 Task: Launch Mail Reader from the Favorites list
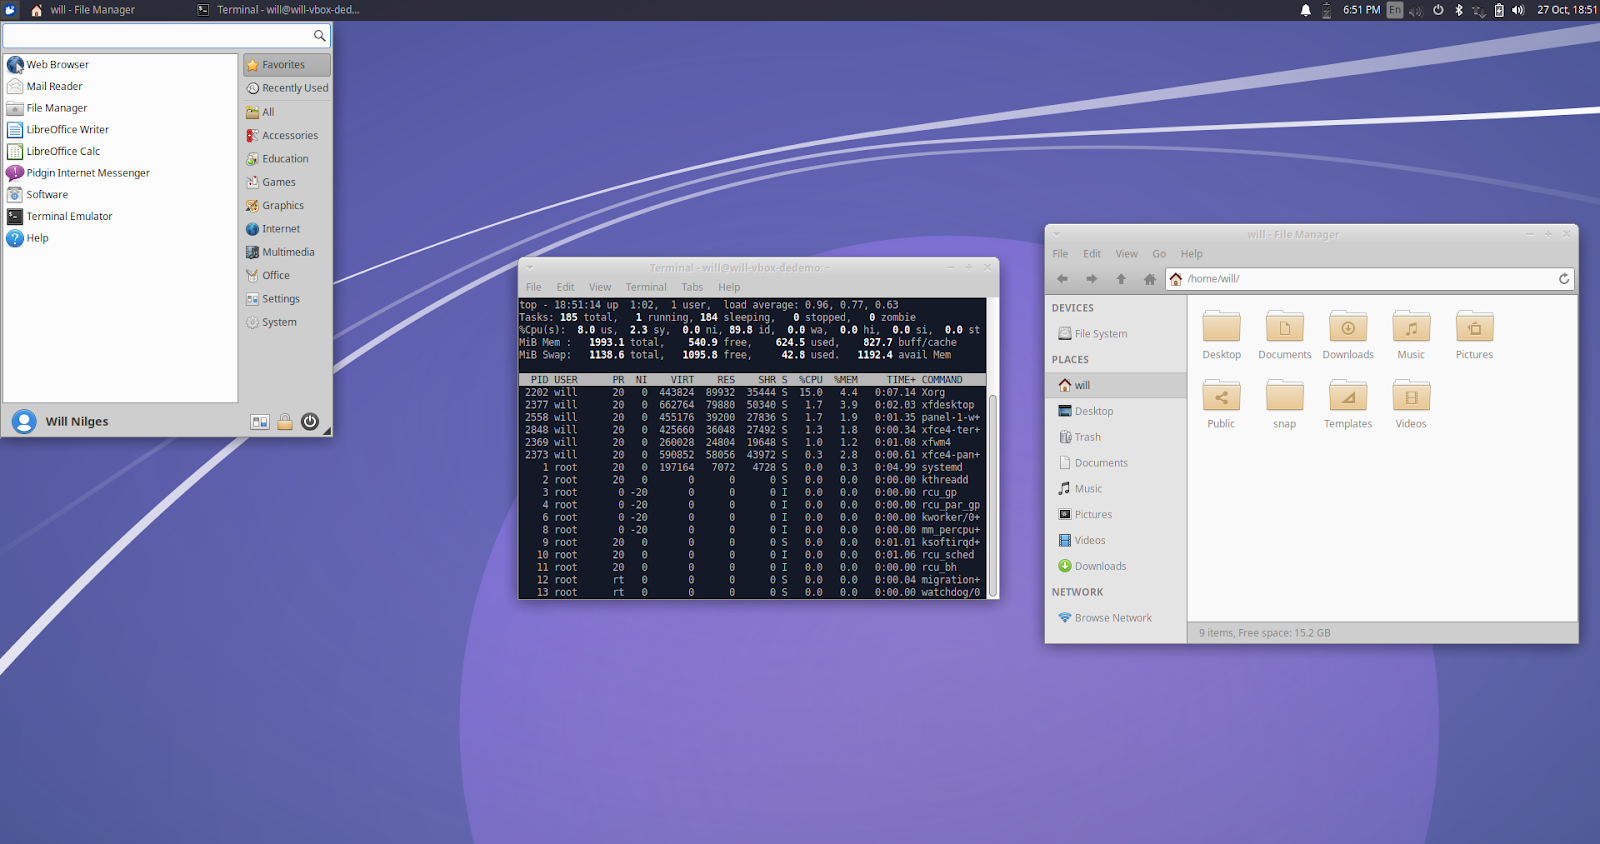[x=120, y=87]
